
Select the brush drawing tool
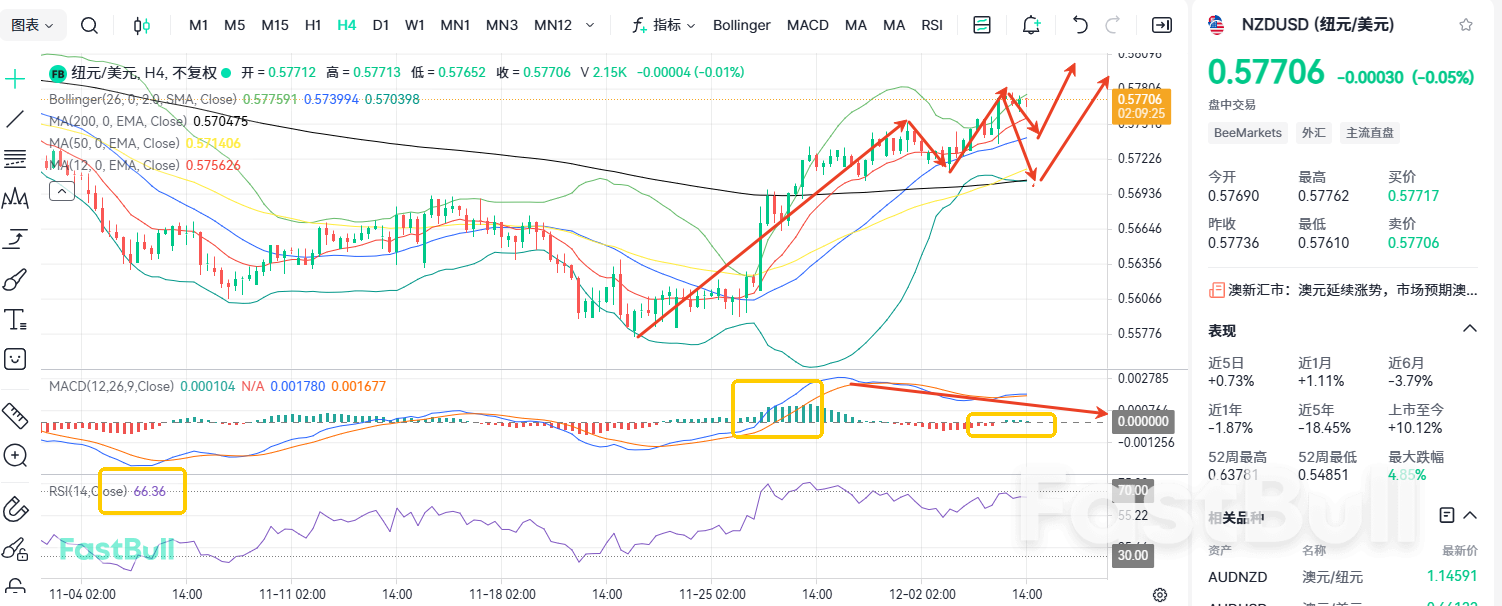(14, 280)
